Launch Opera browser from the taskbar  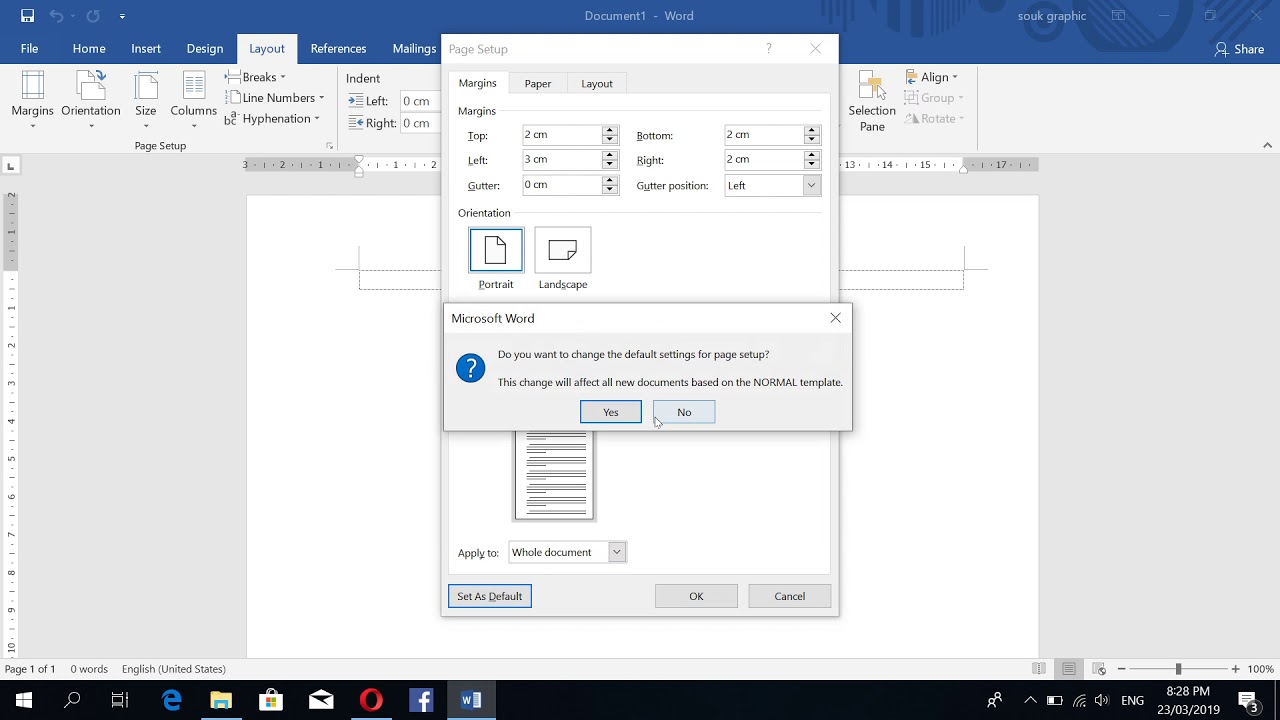tap(371, 700)
